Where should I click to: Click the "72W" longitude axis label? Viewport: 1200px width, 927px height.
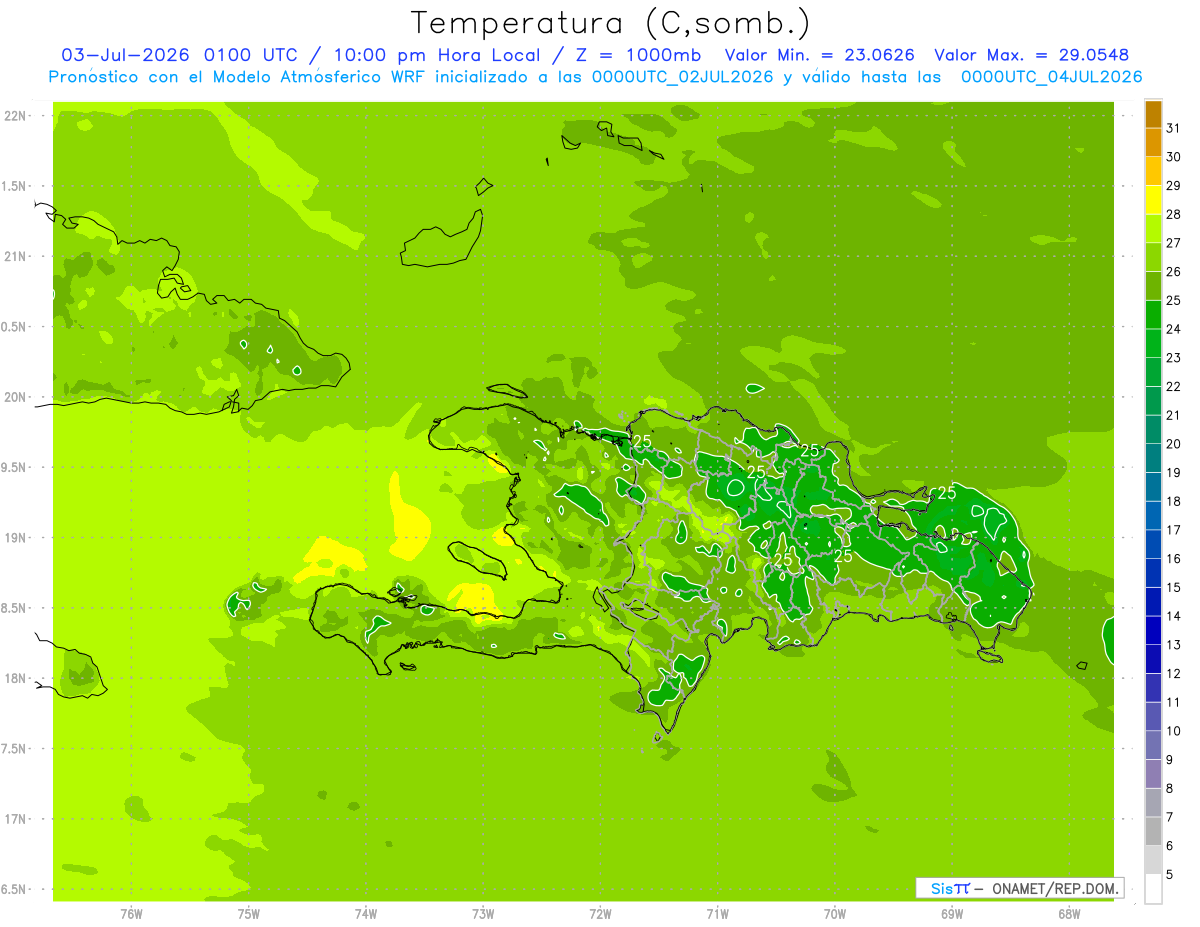coord(600,914)
